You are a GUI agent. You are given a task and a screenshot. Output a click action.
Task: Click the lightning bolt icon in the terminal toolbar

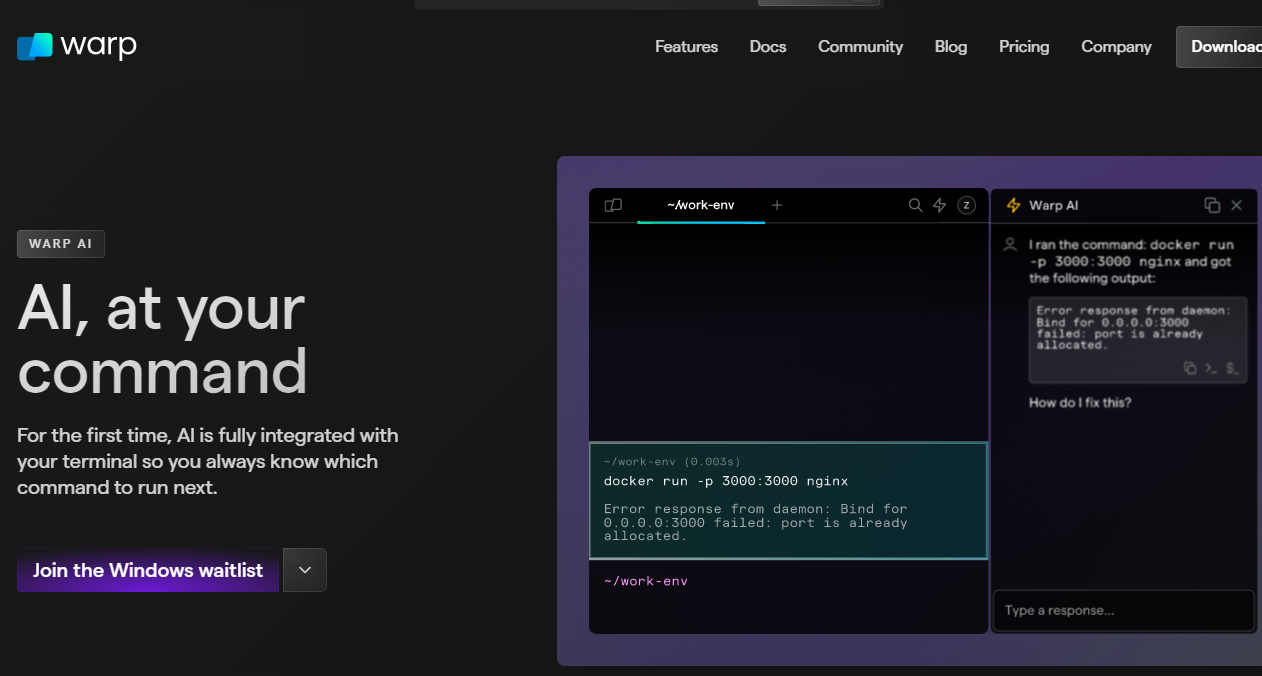tap(940, 205)
